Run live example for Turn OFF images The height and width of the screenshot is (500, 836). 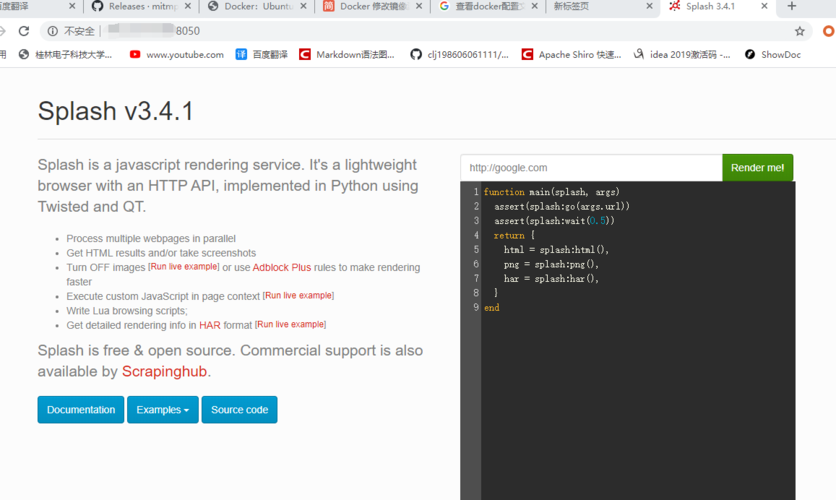pyautogui.click(x=184, y=267)
